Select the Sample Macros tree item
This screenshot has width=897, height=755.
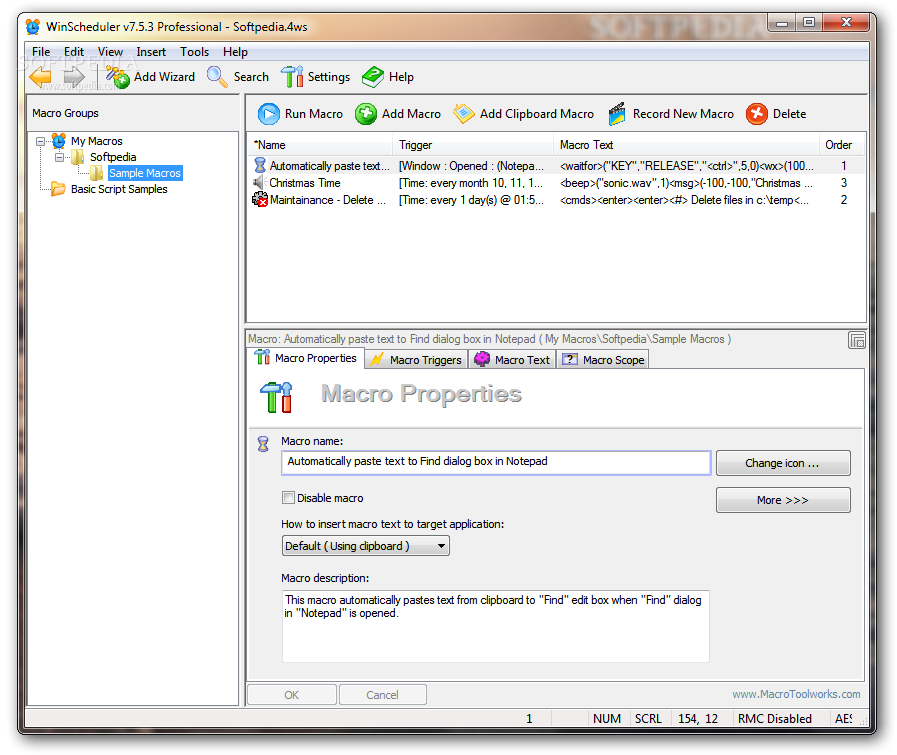point(145,173)
